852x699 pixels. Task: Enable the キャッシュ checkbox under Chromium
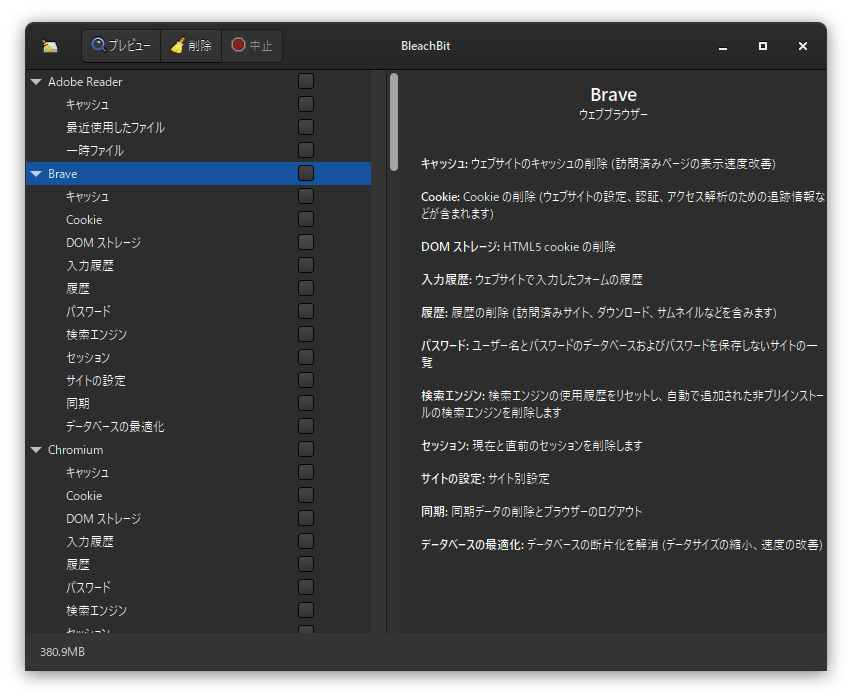[x=306, y=472]
